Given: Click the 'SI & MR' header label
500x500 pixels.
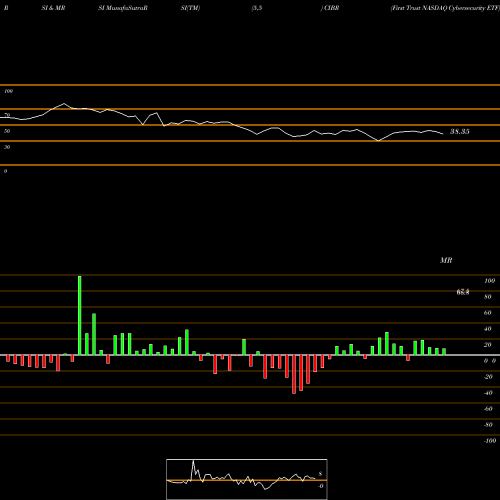Looking at the screenshot, I should [x=53, y=8].
